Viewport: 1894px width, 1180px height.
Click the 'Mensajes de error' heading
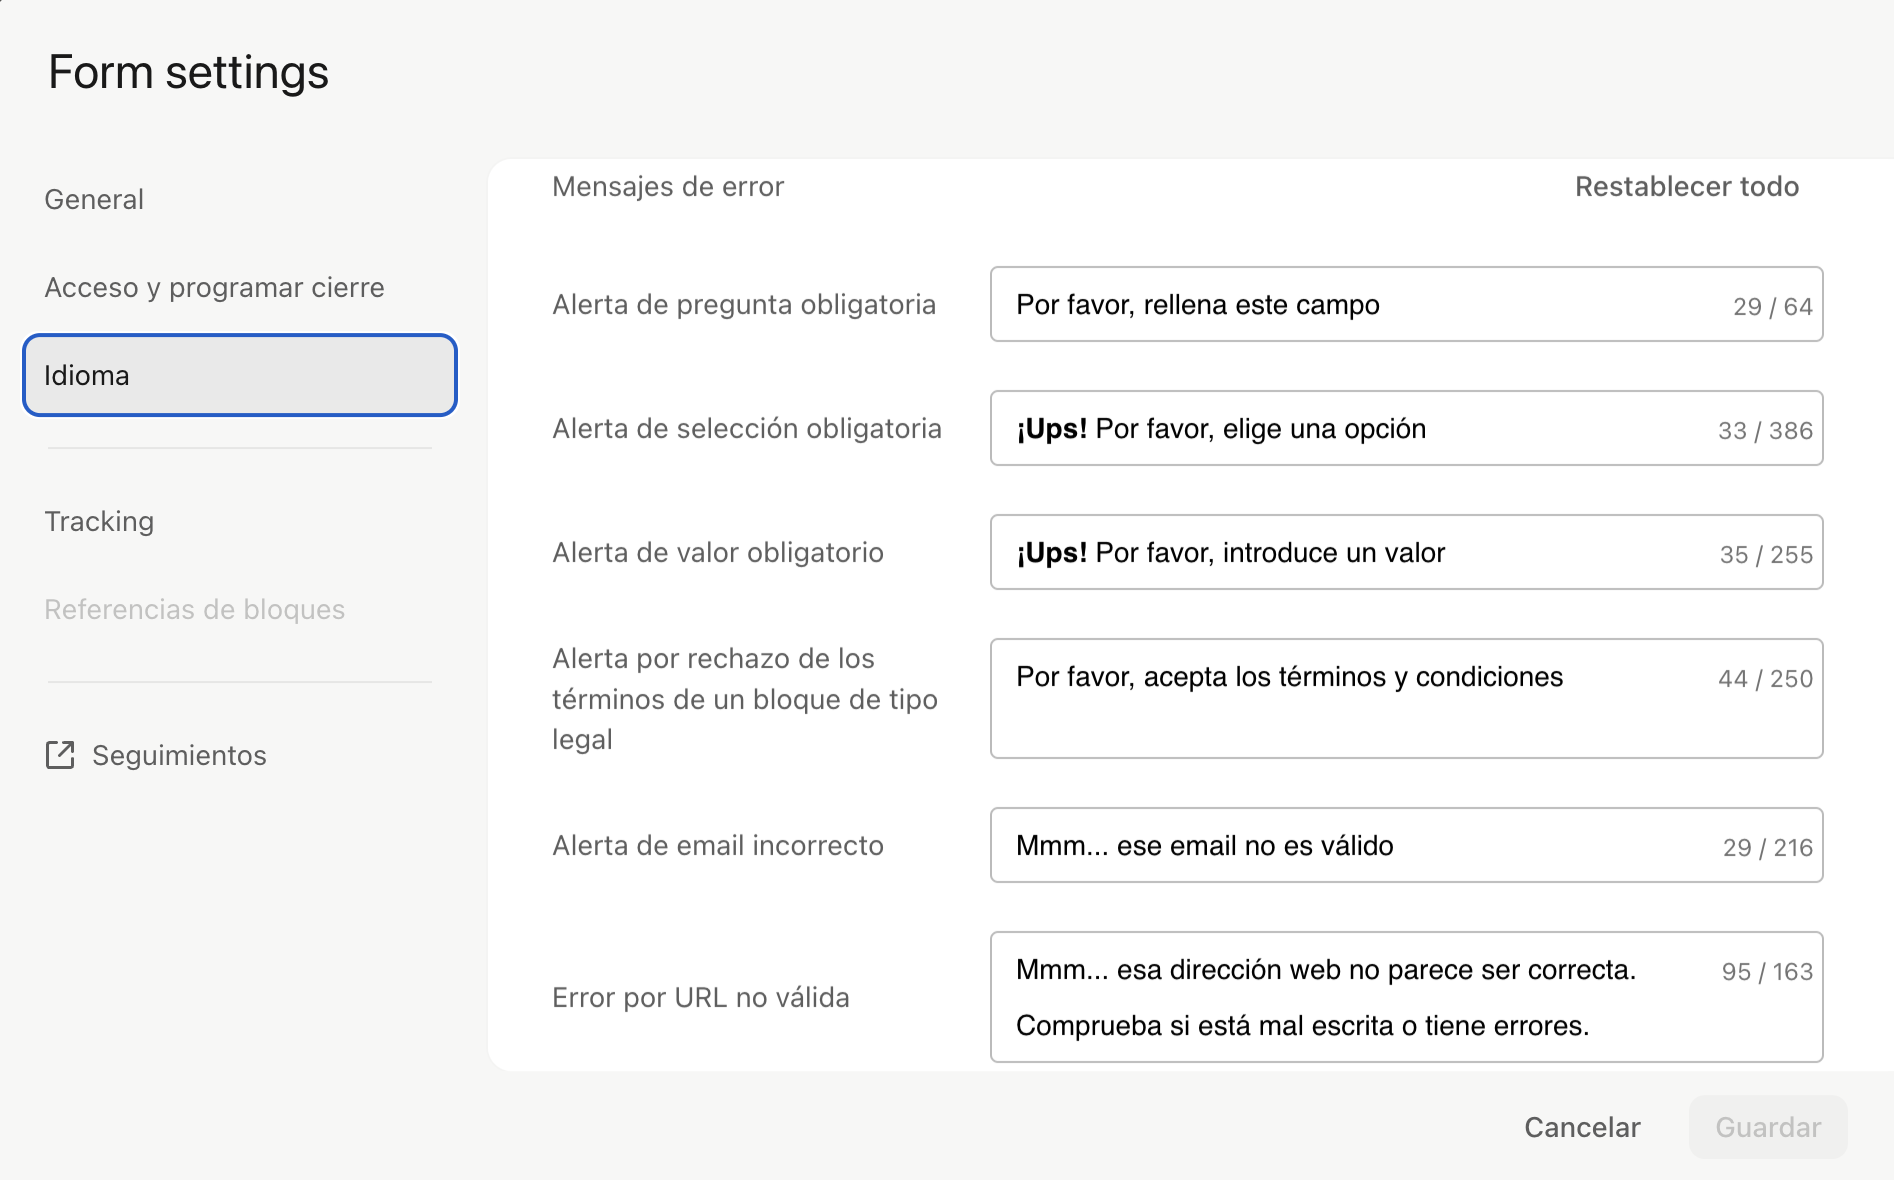click(x=668, y=187)
